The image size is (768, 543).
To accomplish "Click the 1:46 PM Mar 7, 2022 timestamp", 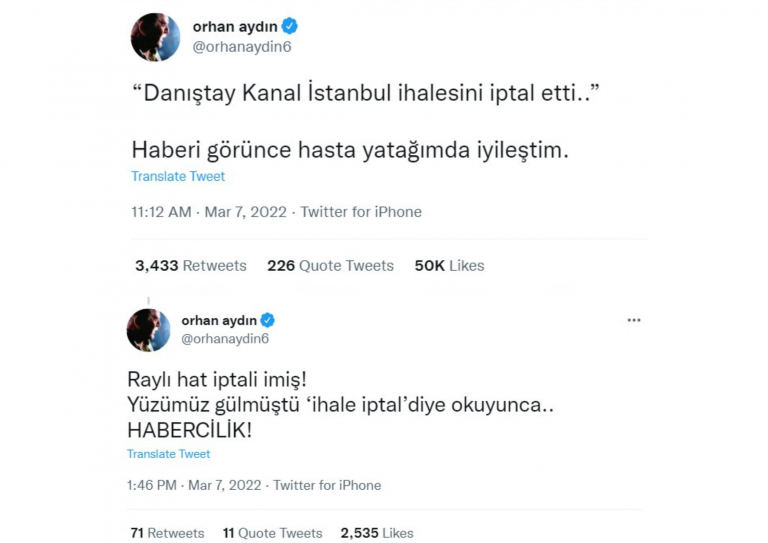I will pos(194,485).
